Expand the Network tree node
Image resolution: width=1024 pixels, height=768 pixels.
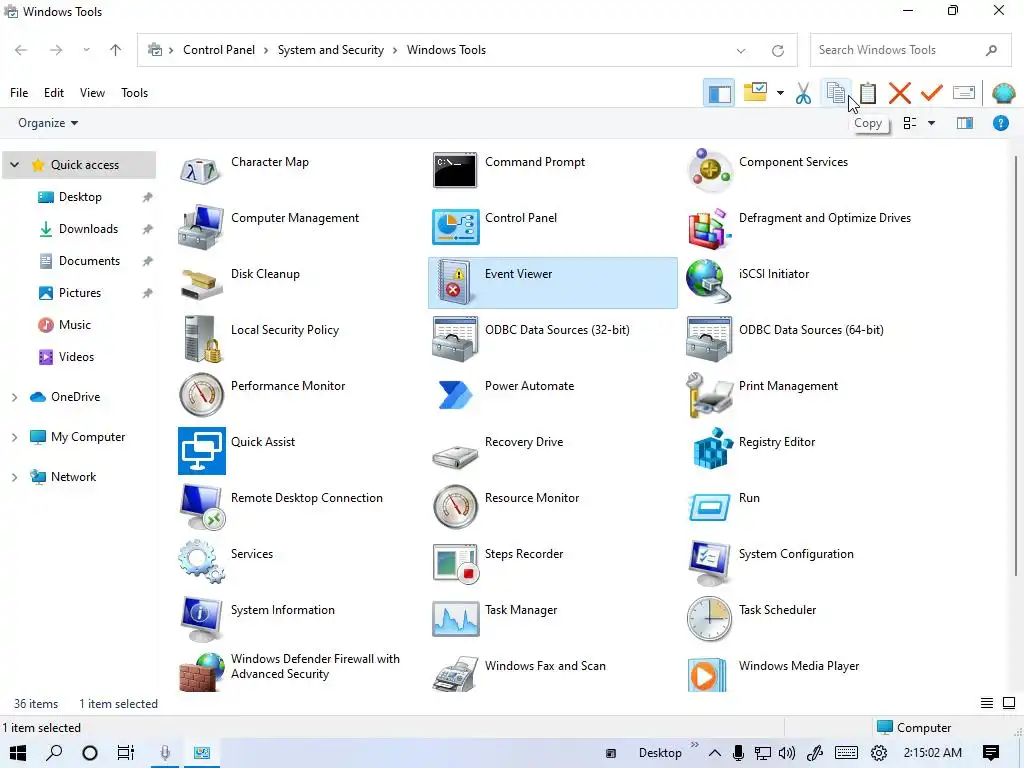[14, 477]
